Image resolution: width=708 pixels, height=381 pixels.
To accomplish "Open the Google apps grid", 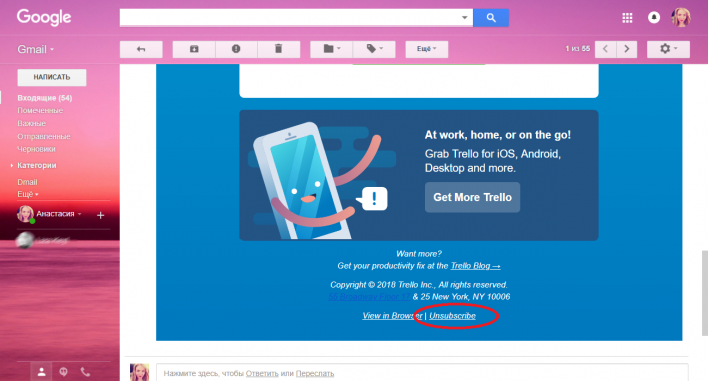I will click(627, 18).
